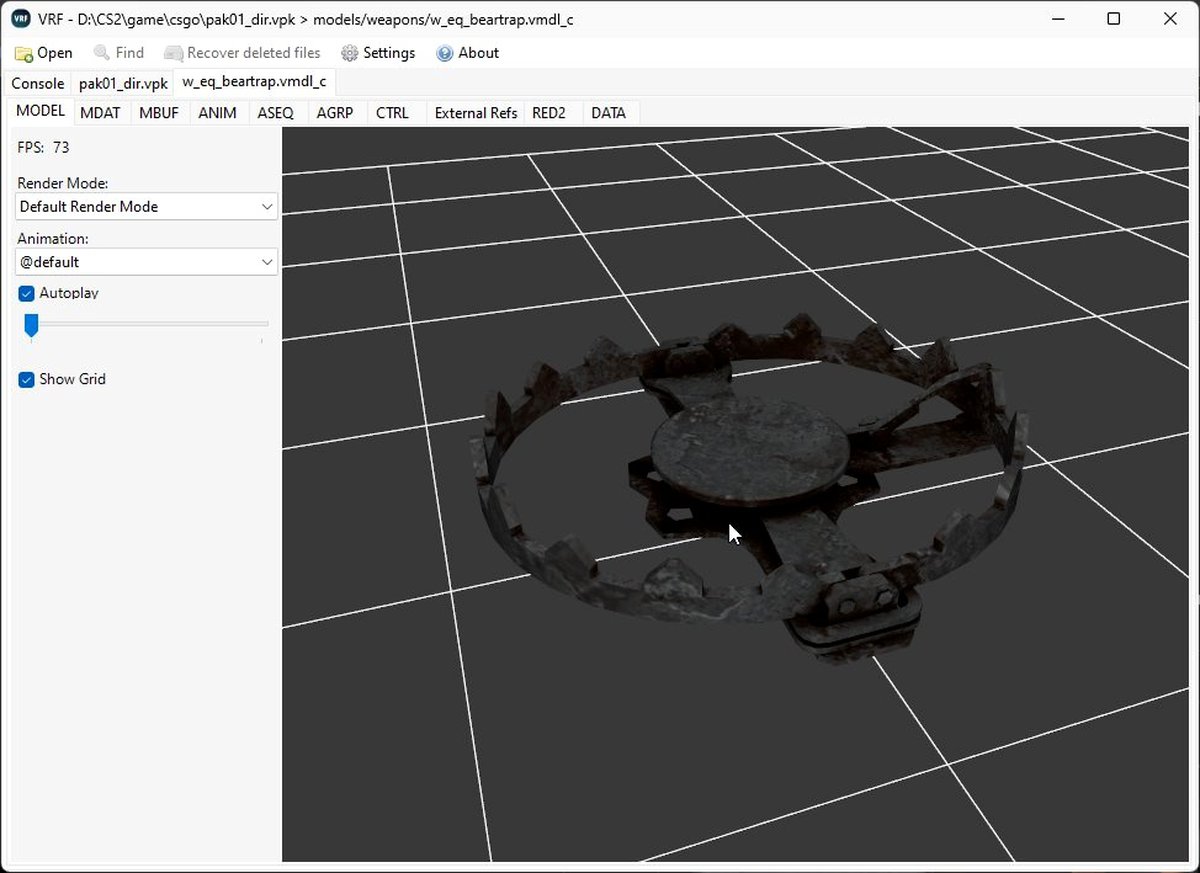Disable the Autoplay checkbox
This screenshot has height=873, width=1200.
coord(27,294)
